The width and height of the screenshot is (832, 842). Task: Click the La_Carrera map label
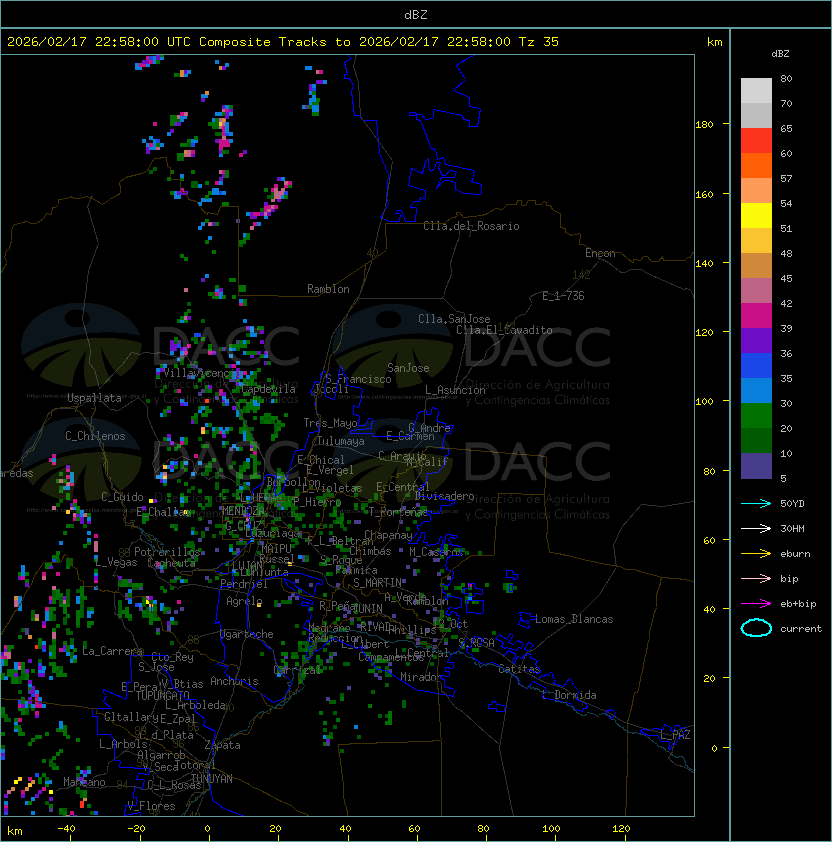tap(112, 651)
